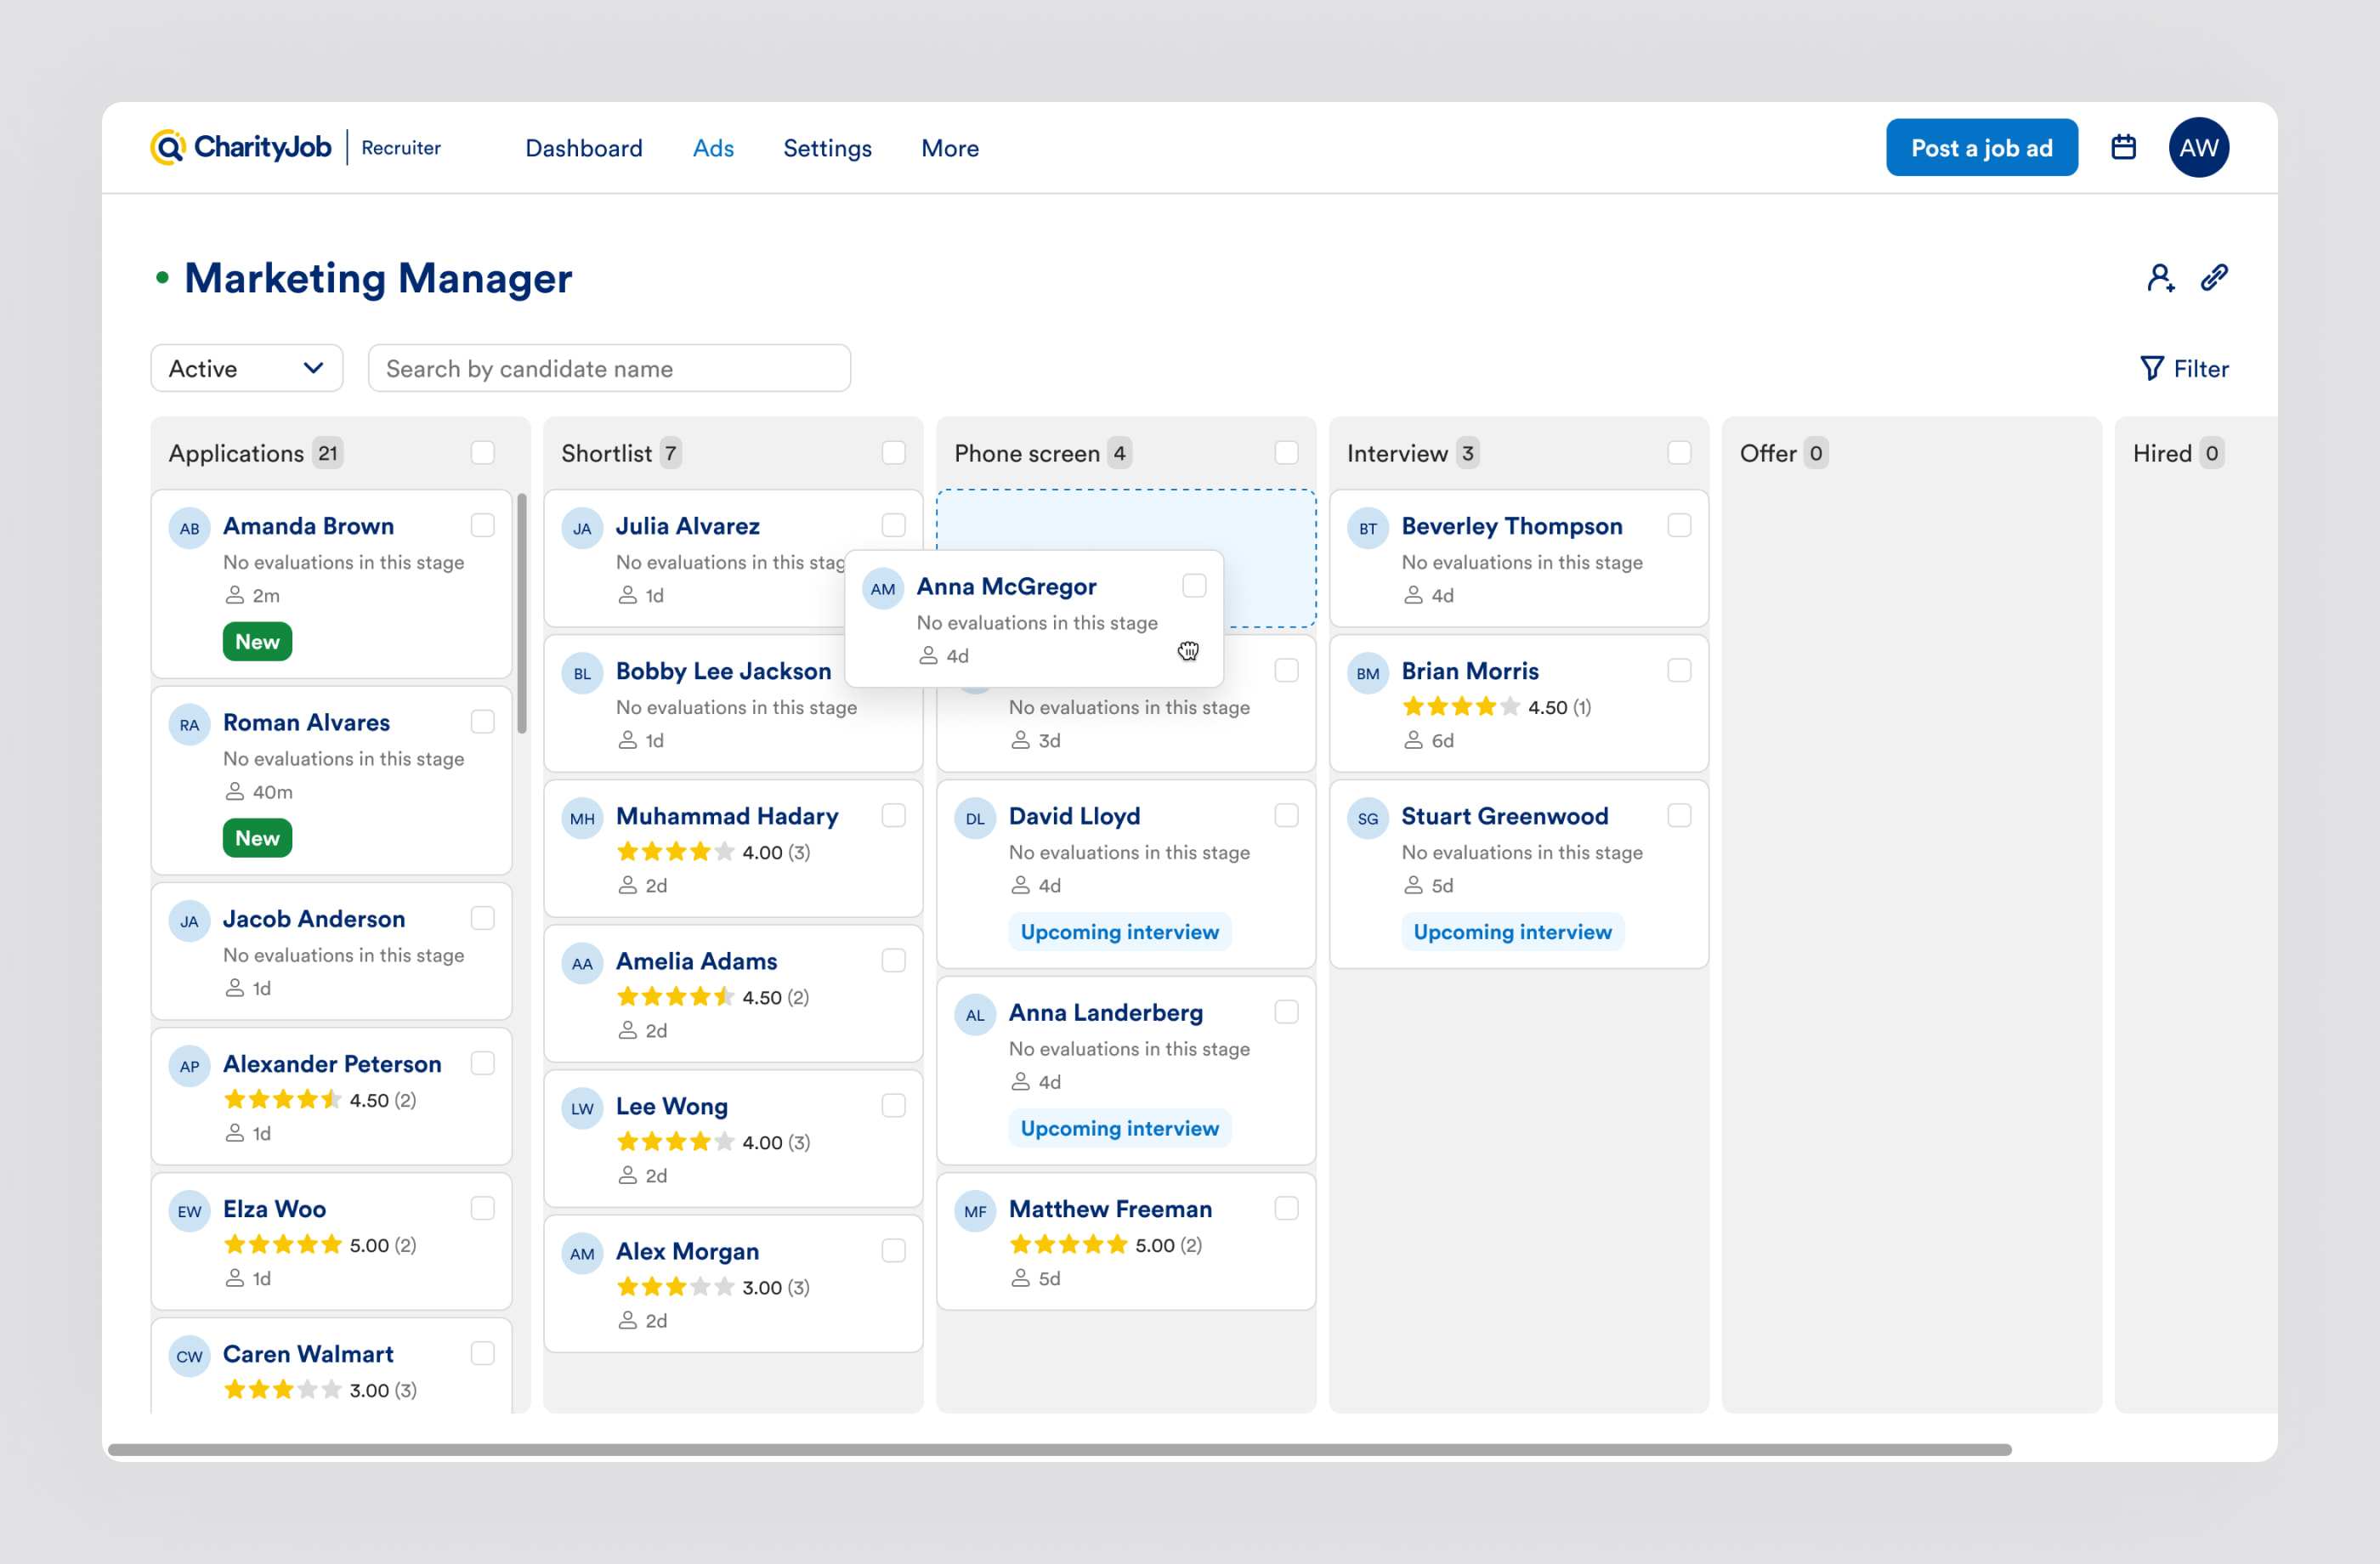Open the AW user avatar menu
Viewport: 2380px width, 1564px height.
[x=2198, y=148]
